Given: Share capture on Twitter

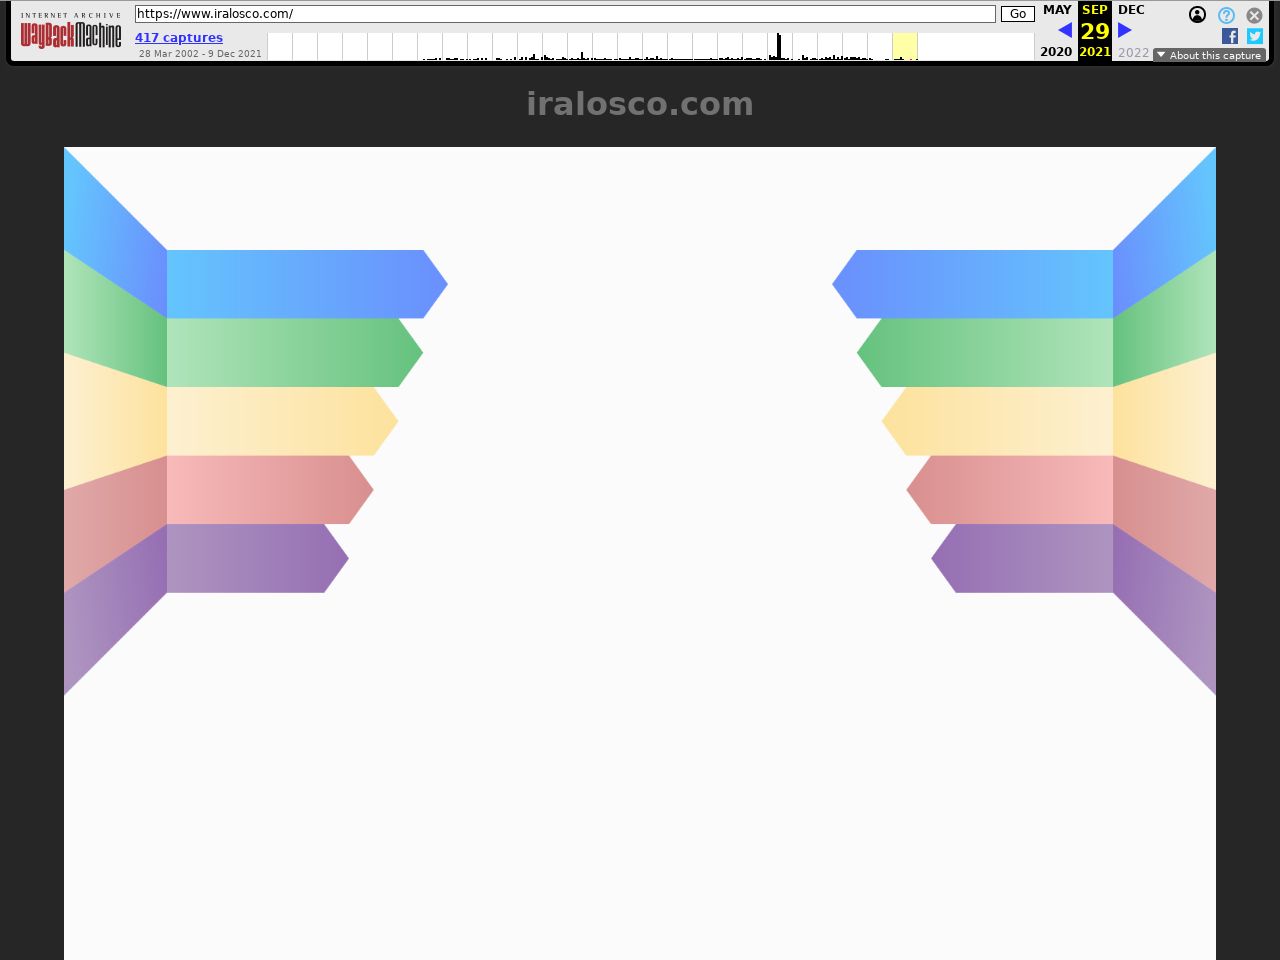Looking at the screenshot, I should pyautogui.click(x=1255, y=36).
